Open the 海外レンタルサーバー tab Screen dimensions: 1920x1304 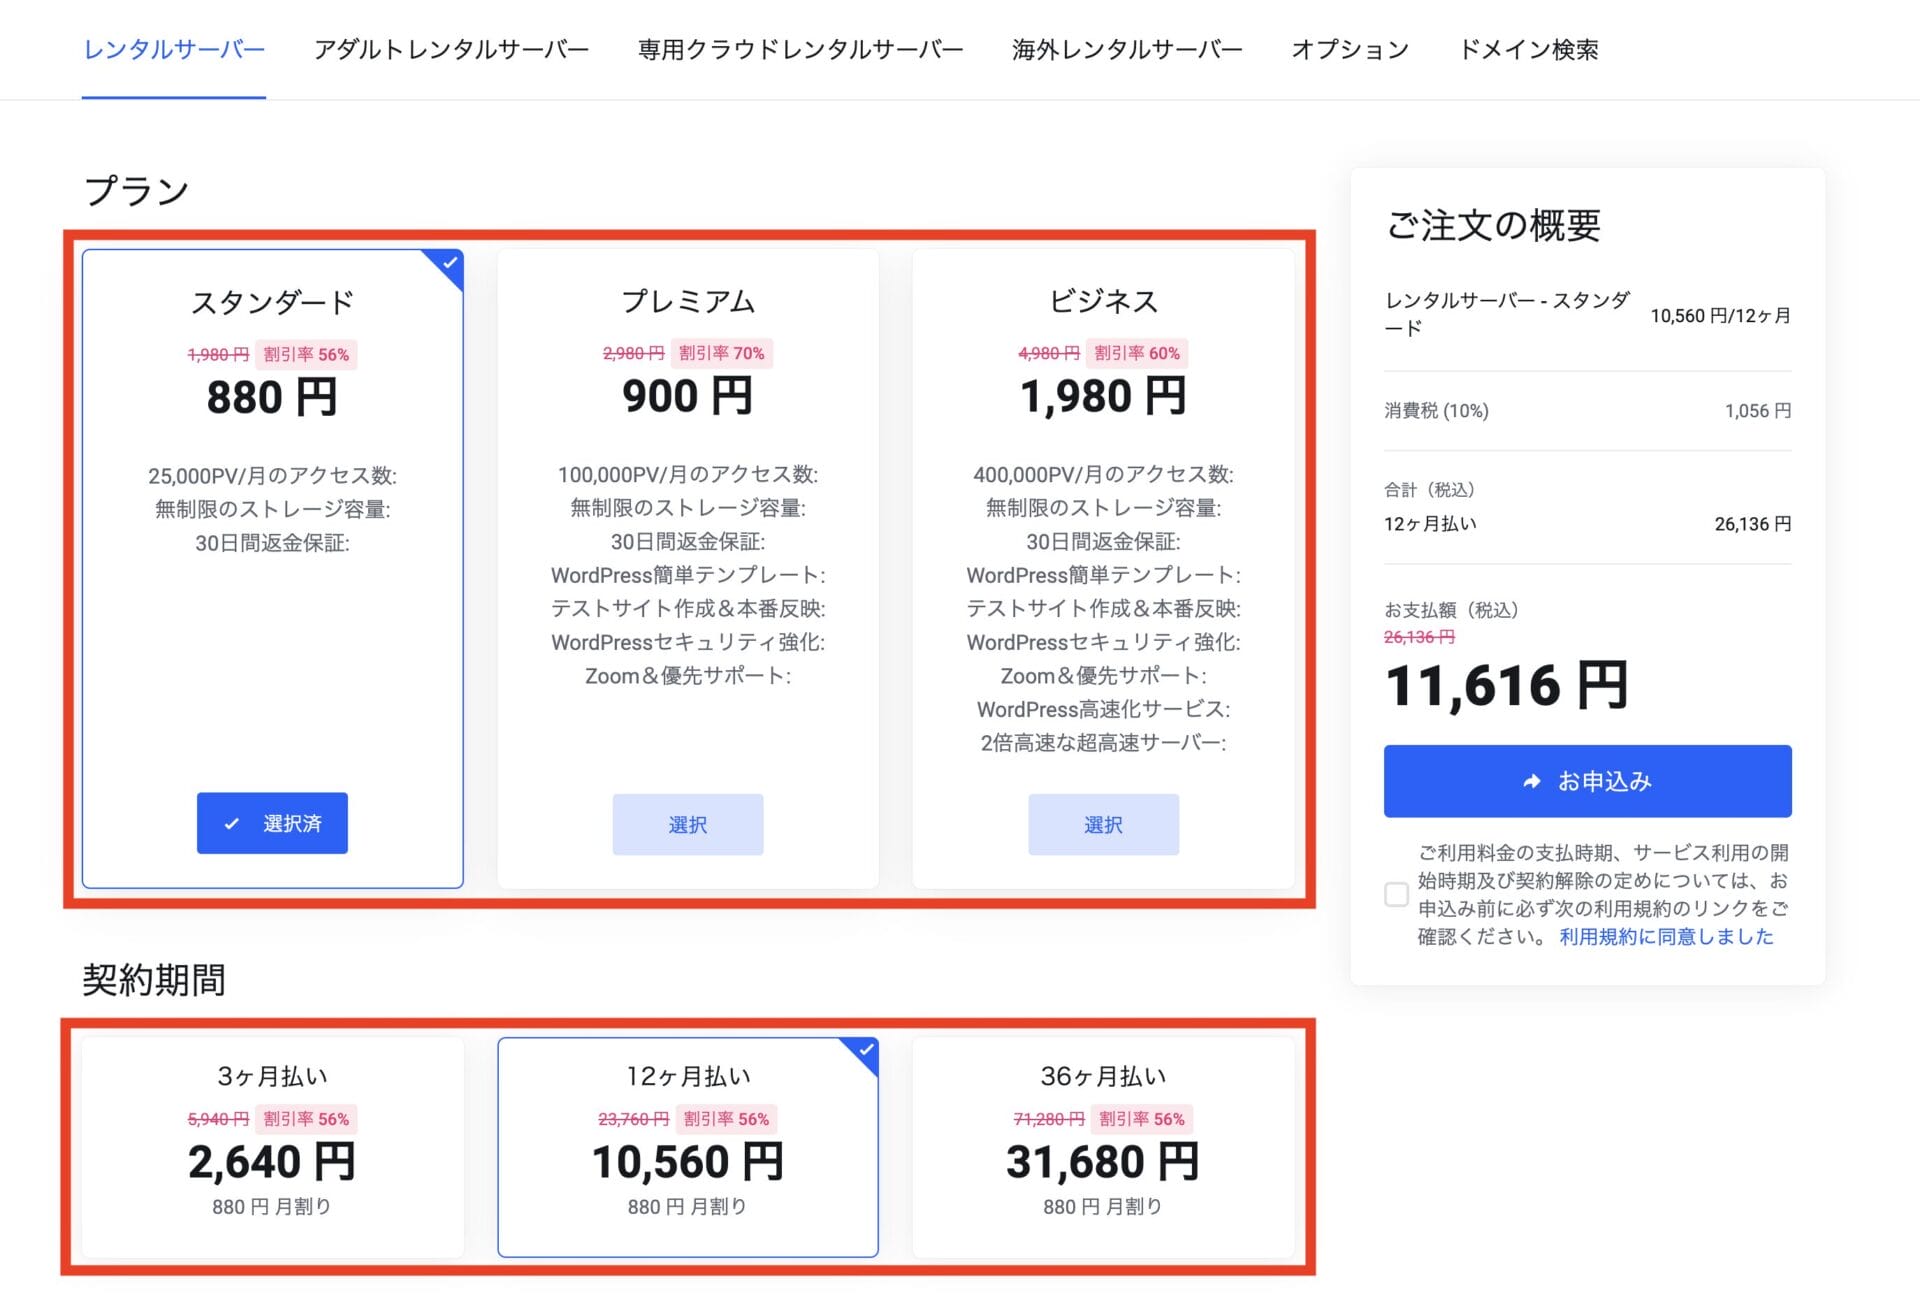point(1128,50)
